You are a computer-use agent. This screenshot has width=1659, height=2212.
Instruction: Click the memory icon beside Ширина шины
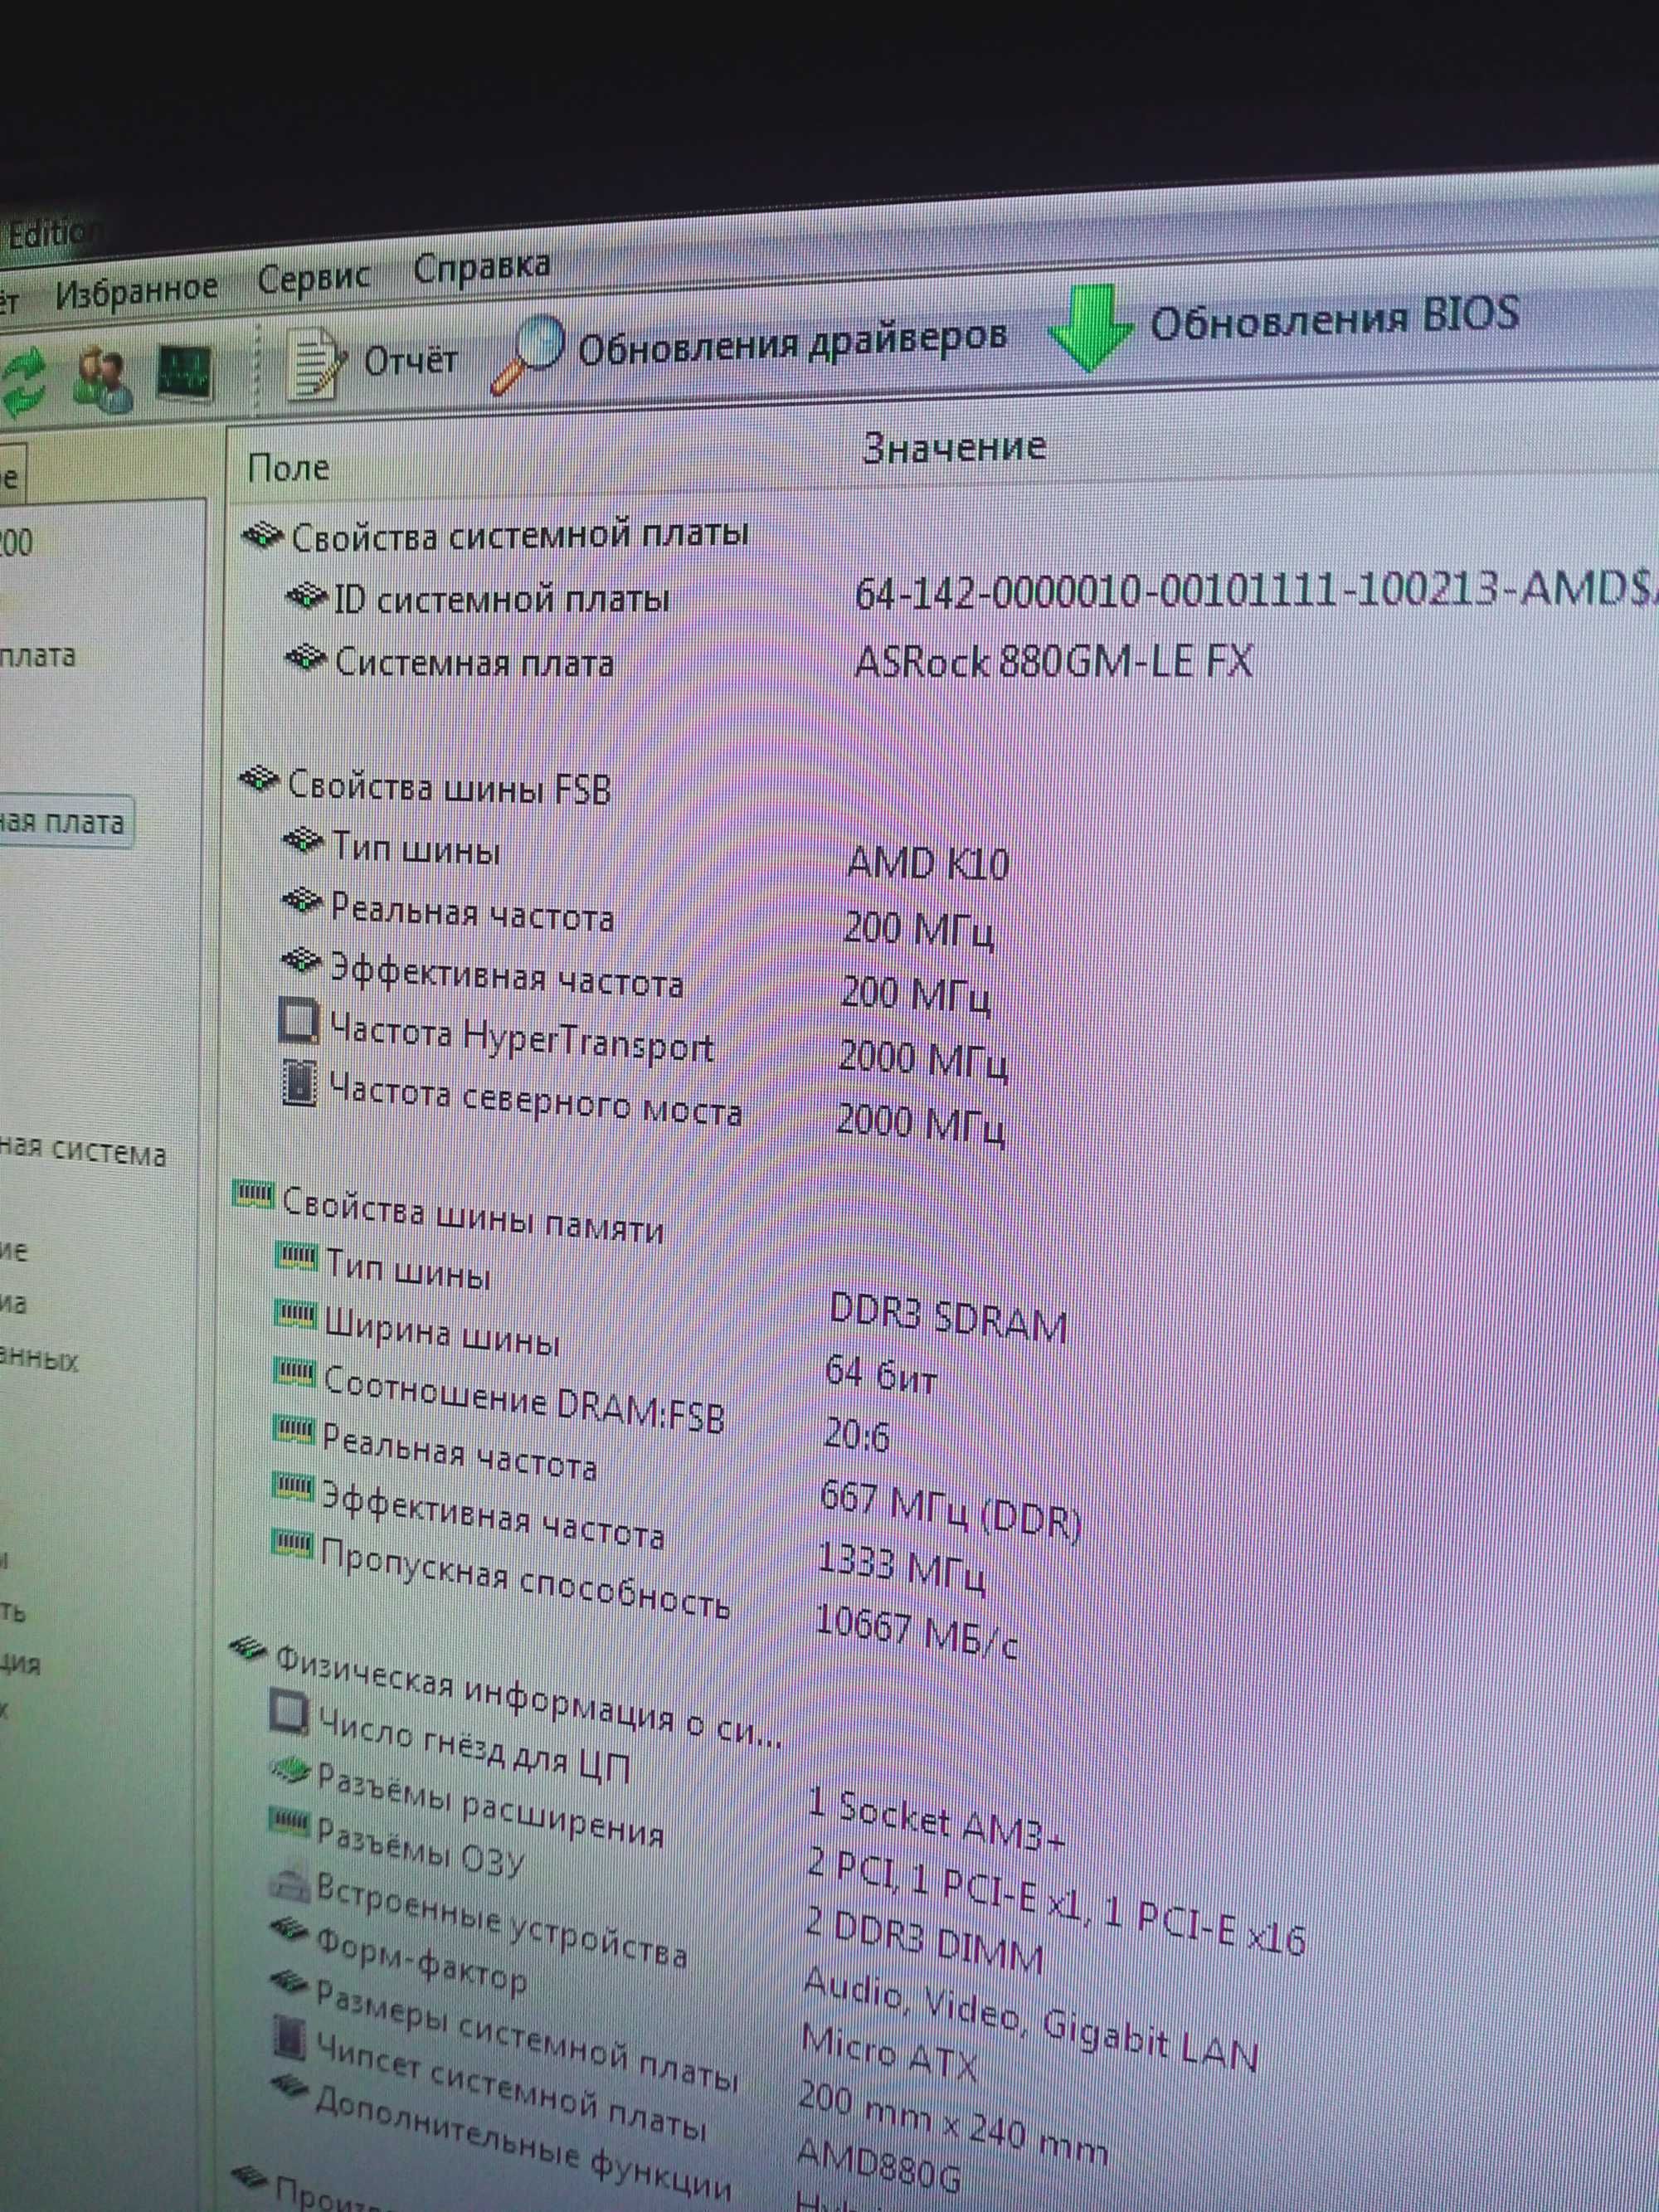pos(294,1313)
